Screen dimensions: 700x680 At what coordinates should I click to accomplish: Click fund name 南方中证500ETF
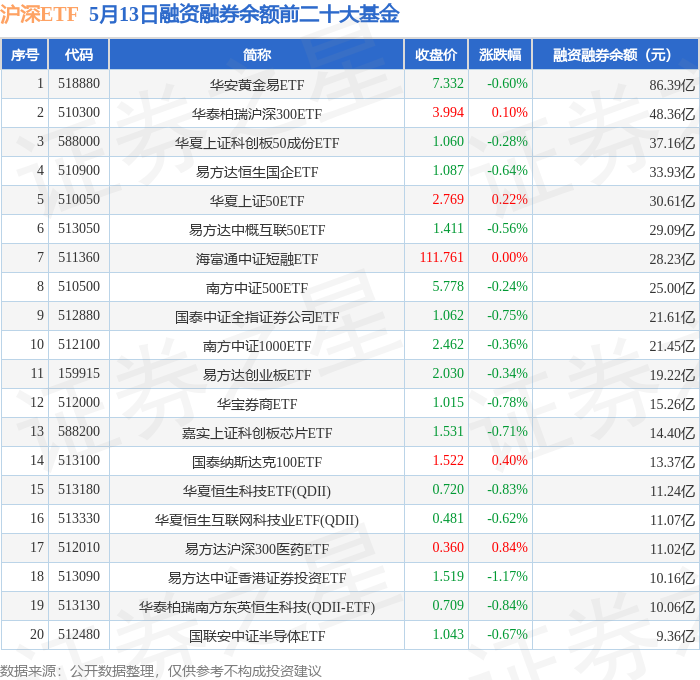pos(257,288)
